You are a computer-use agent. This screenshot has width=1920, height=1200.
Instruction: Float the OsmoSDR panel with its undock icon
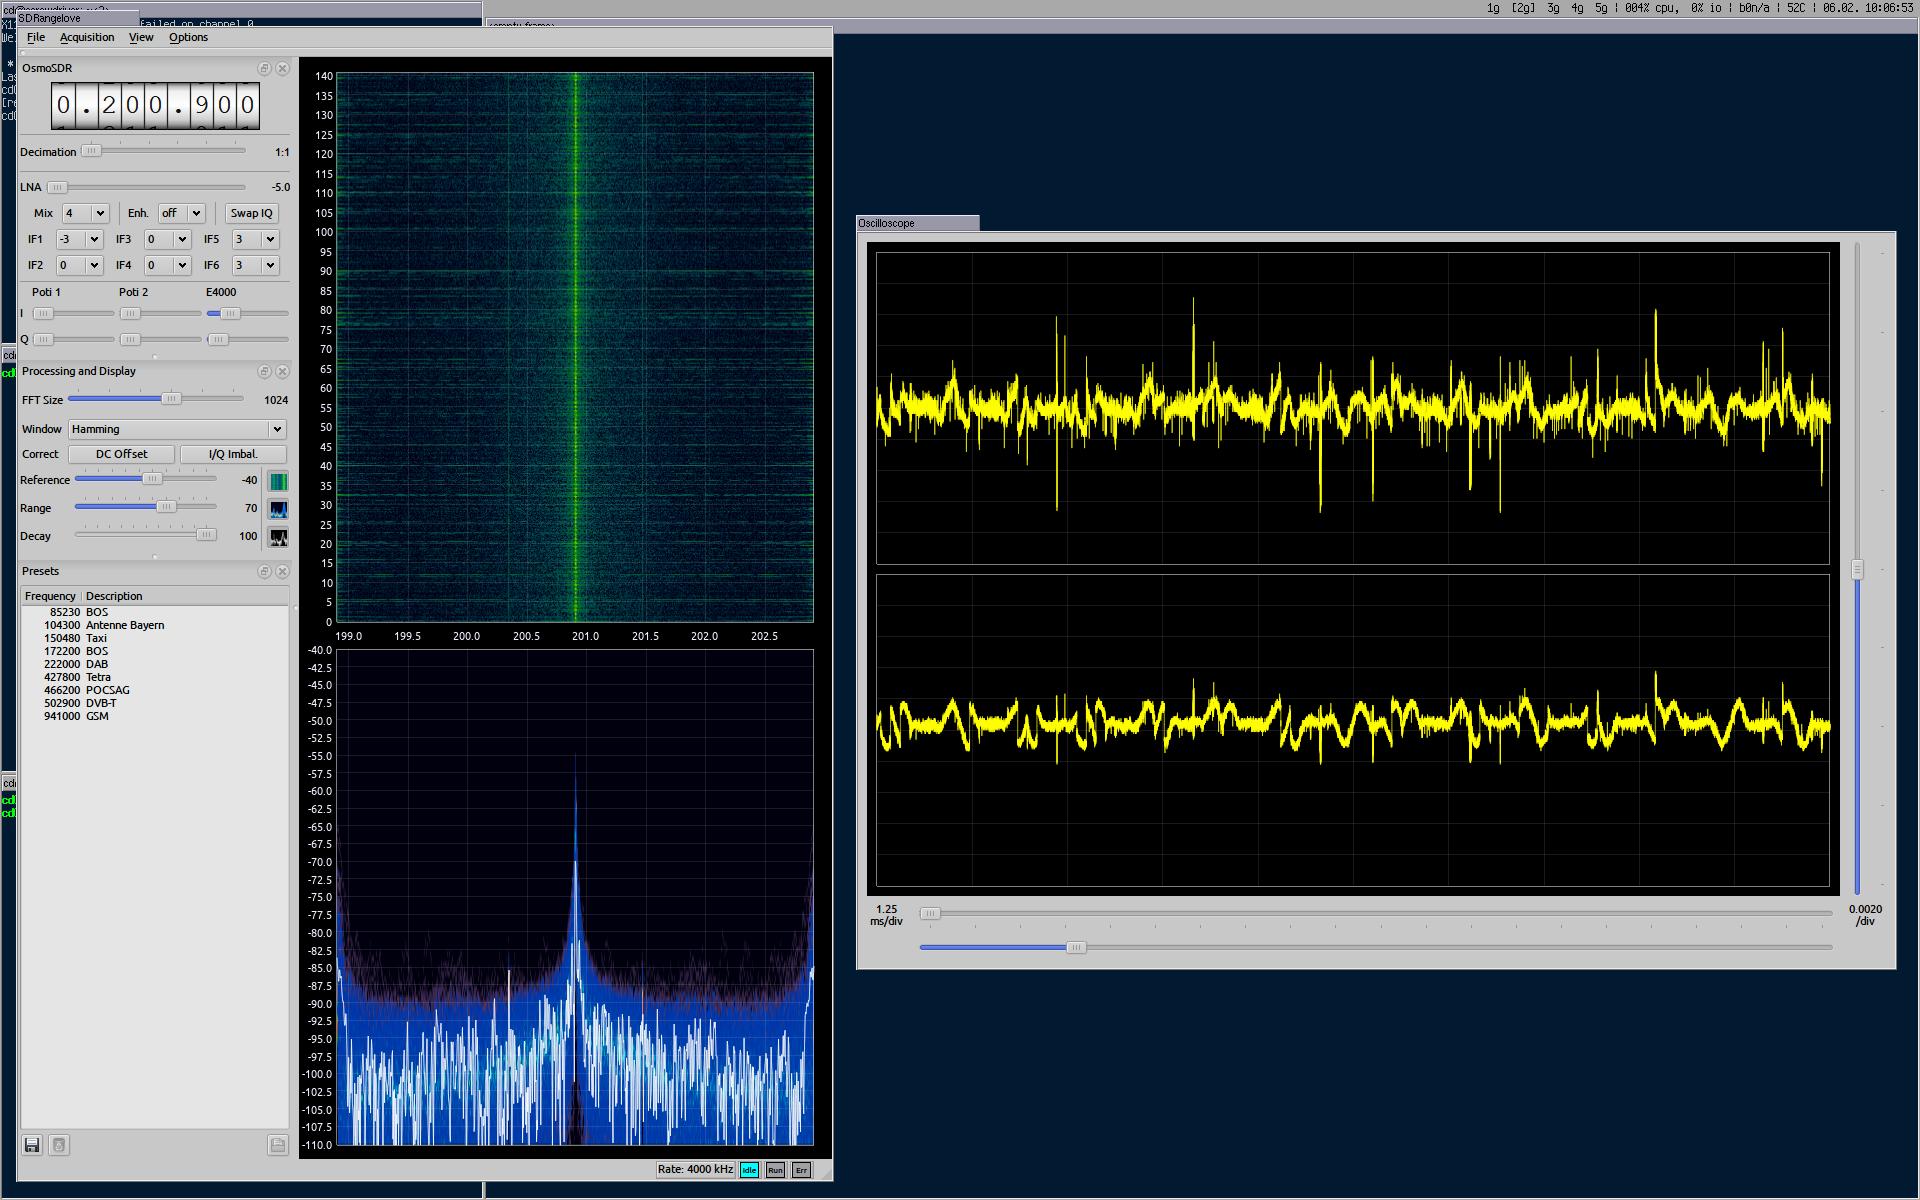click(x=264, y=68)
